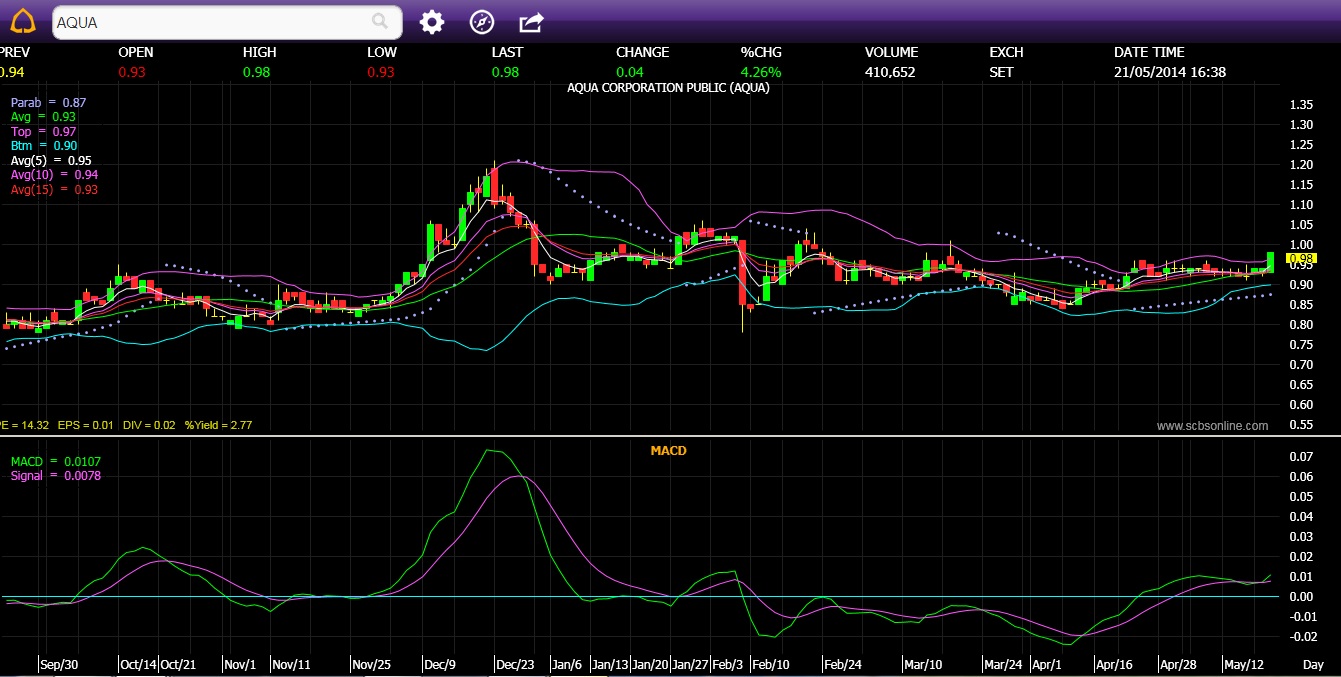Click the Signal value label in MACD panel
Viewport: 1341px width, 677px height.
55,476
